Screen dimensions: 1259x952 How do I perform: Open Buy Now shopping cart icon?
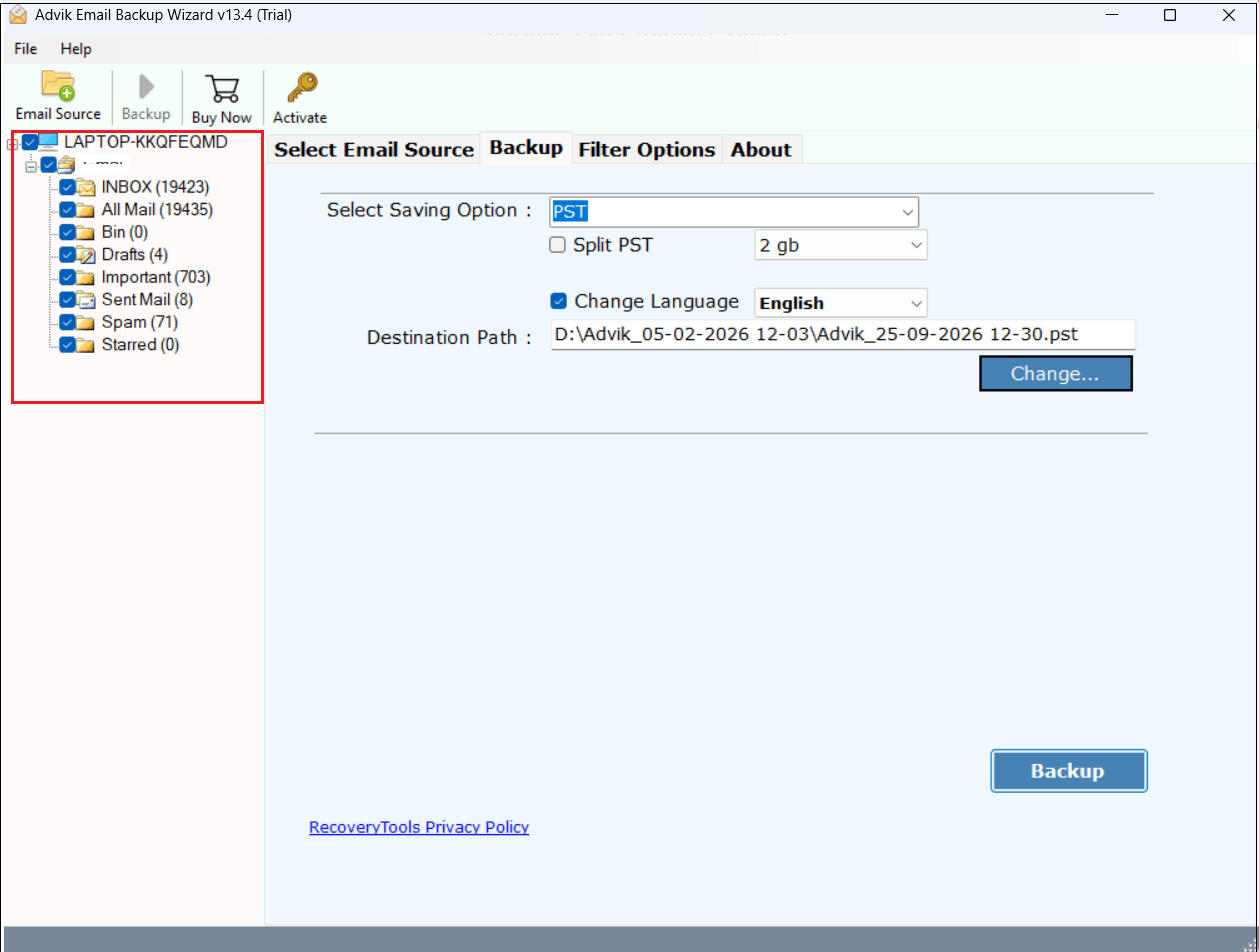(221, 88)
